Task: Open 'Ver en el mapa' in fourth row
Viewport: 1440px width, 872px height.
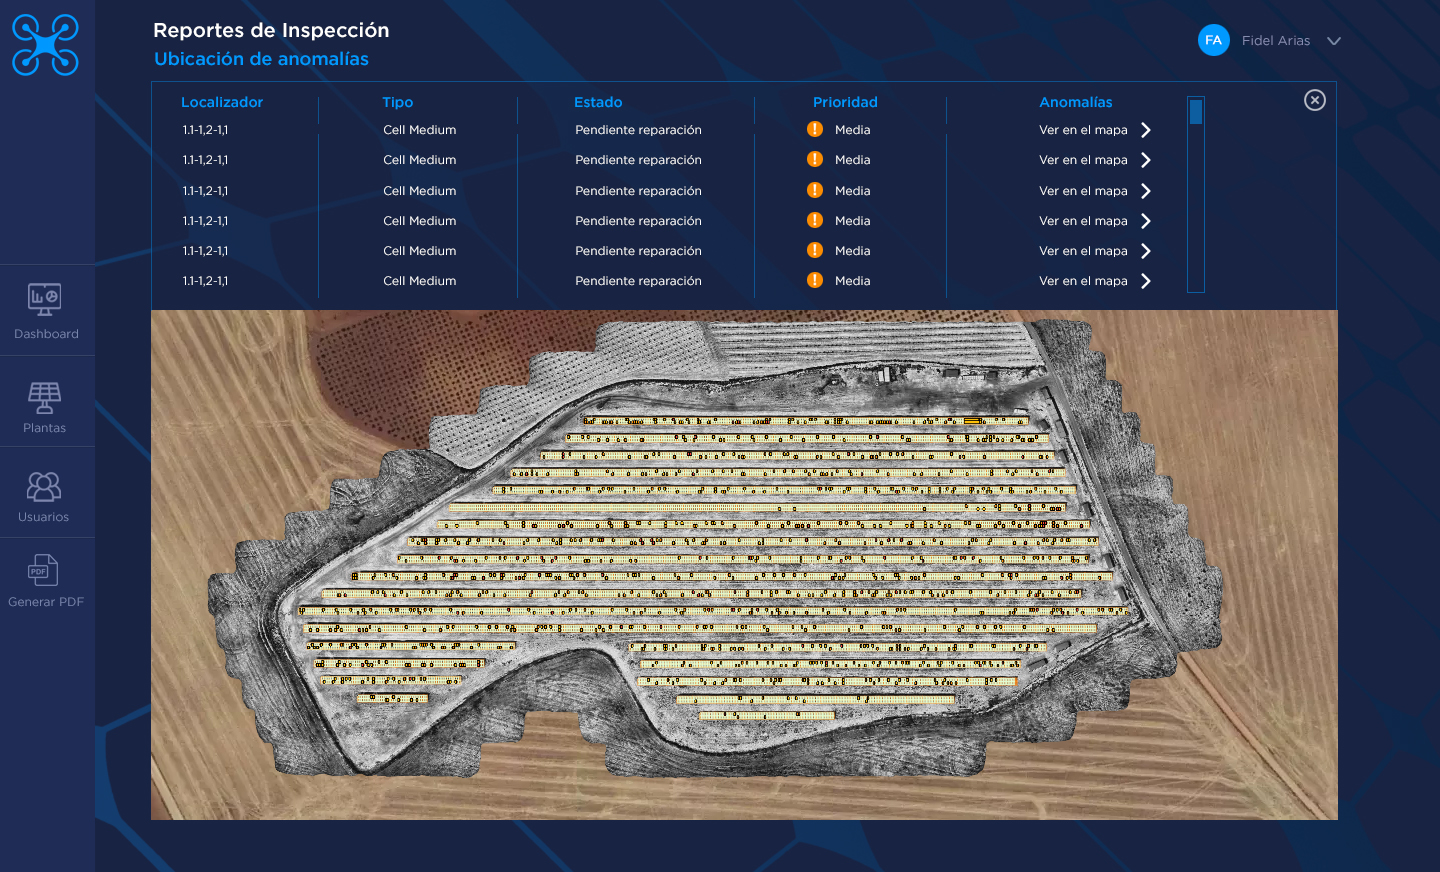Action: pyautogui.click(x=1083, y=221)
